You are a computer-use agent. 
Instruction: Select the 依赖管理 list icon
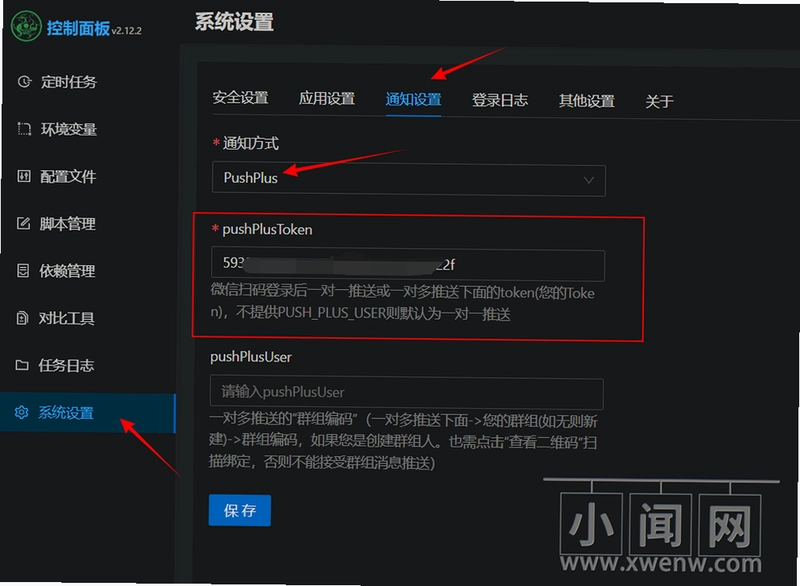pos(23,270)
